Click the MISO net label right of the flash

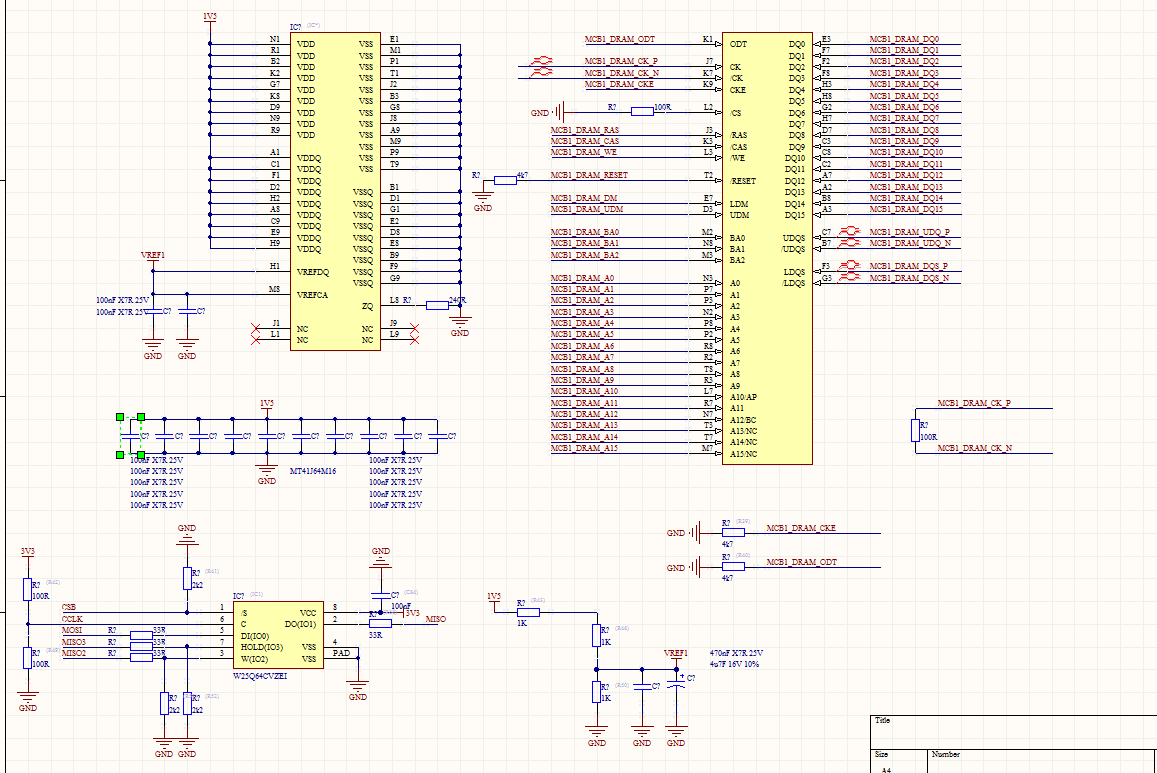[x=435, y=619]
